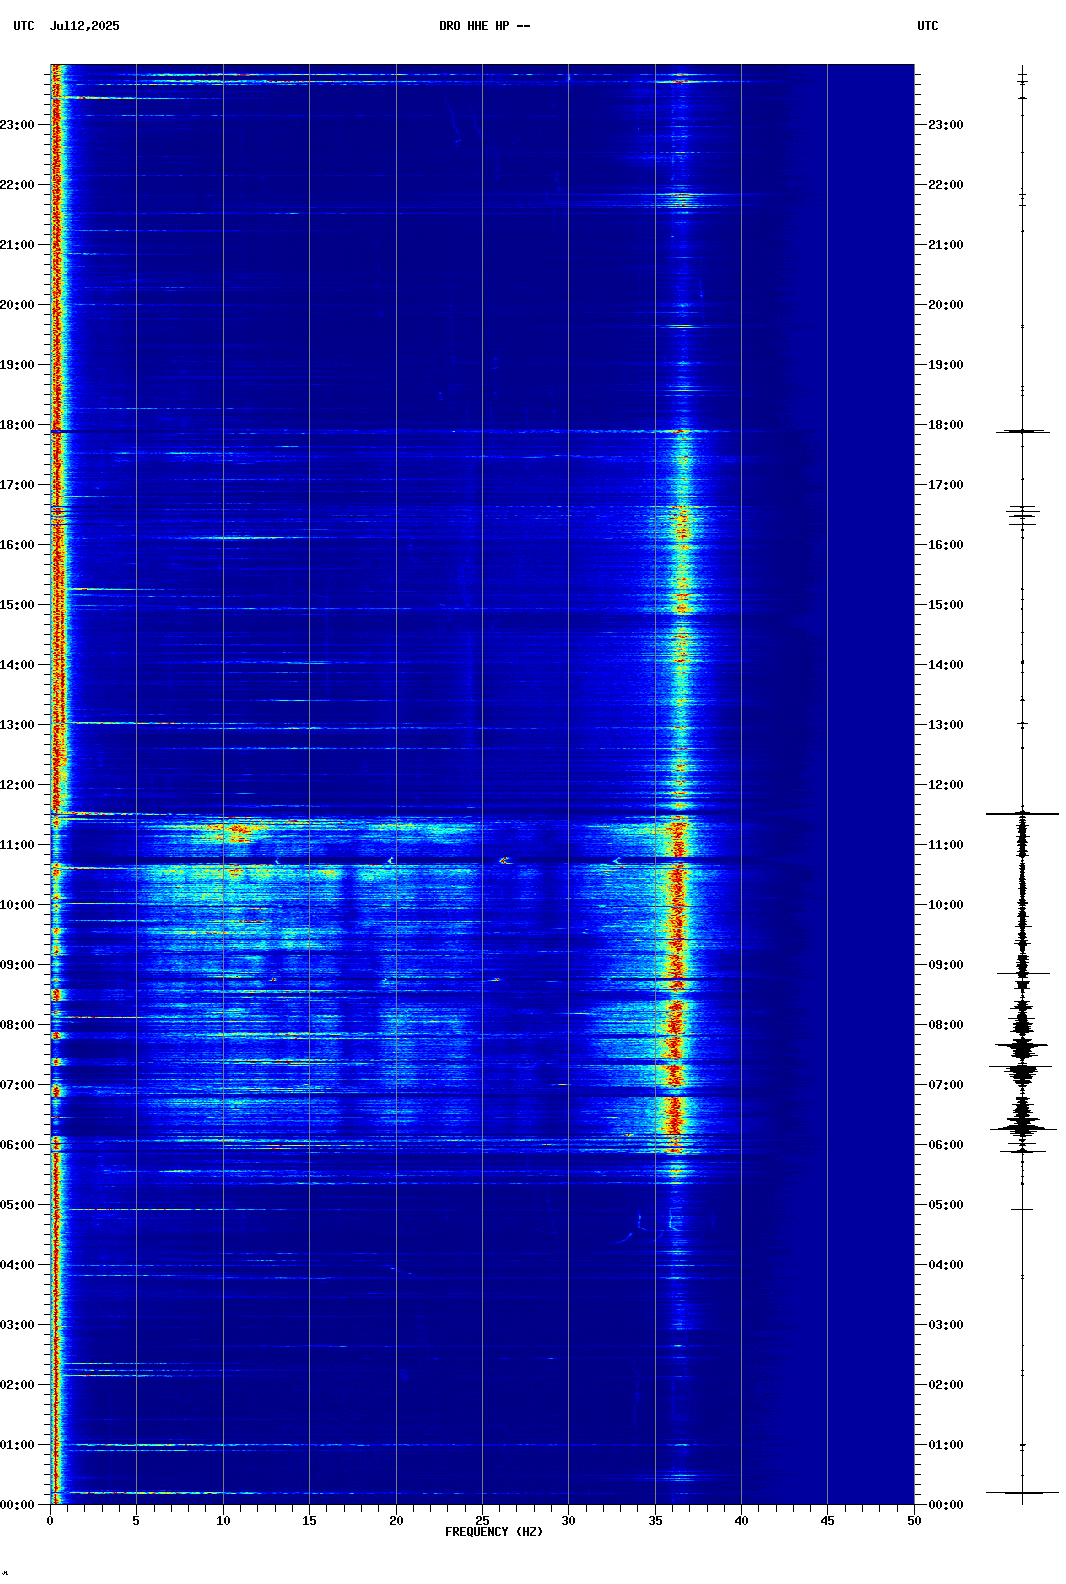Viewport: 1066px width, 1584px height.
Task: Select the right-axis 00:00 time label
Action: coord(946,1505)
